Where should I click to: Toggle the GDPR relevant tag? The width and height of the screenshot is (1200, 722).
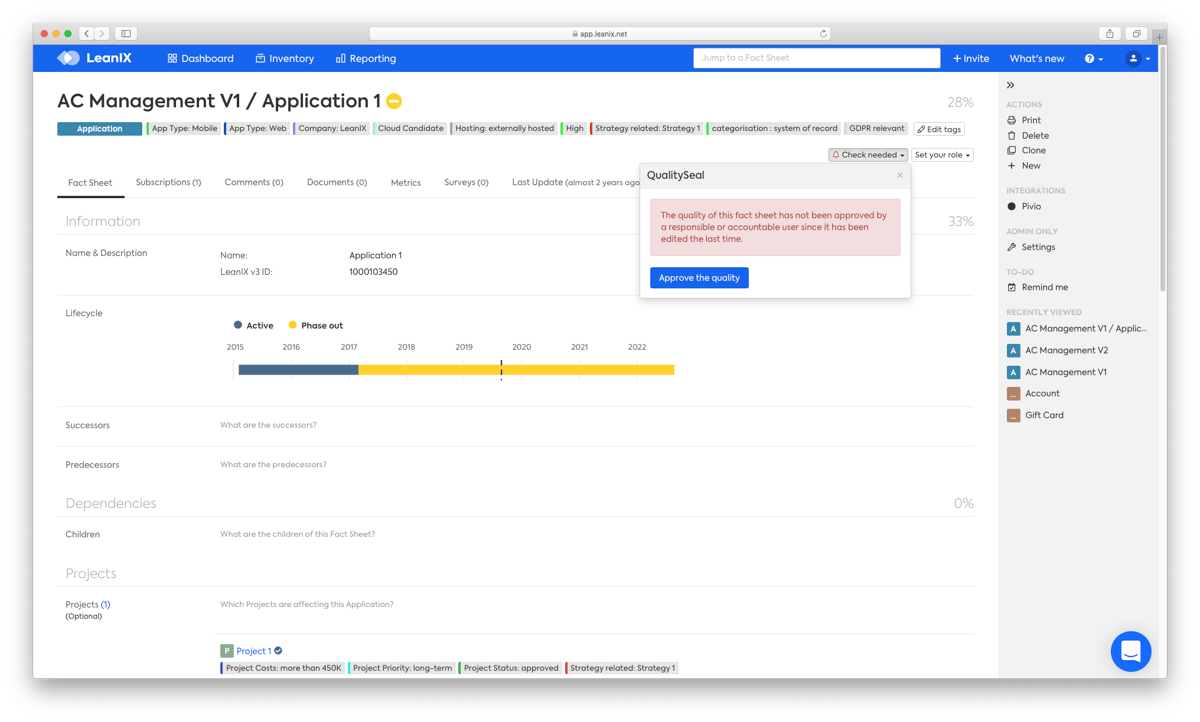(875, 128)
